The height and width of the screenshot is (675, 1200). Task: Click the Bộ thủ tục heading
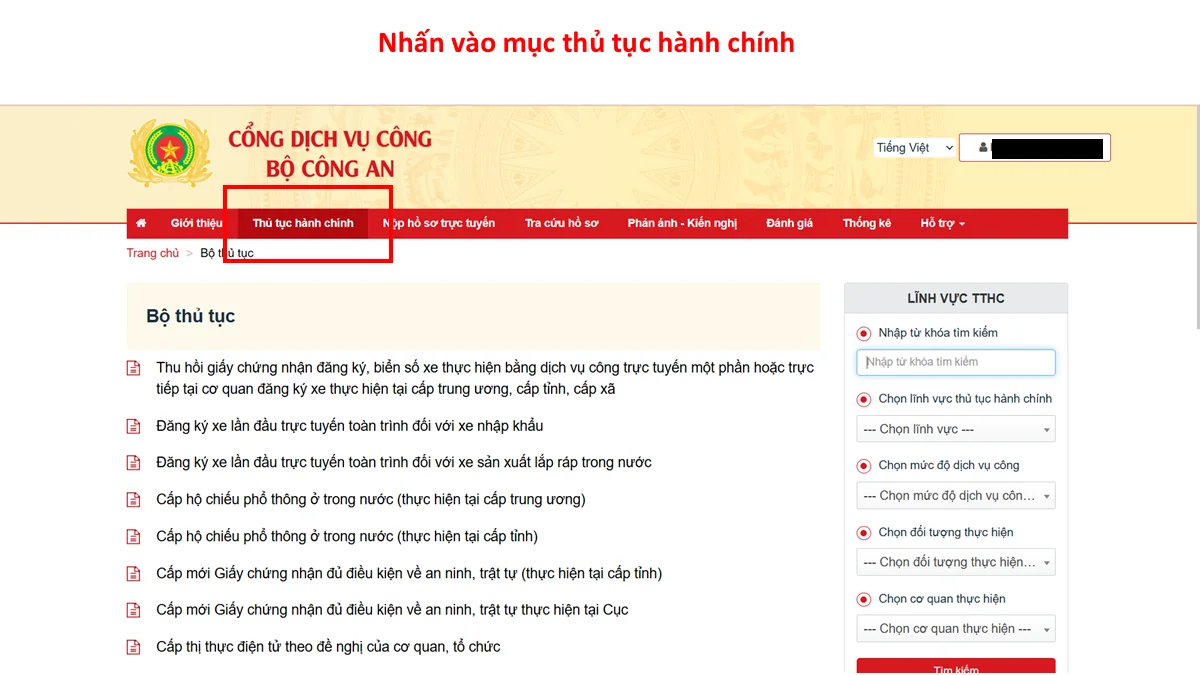coord(190,316)
